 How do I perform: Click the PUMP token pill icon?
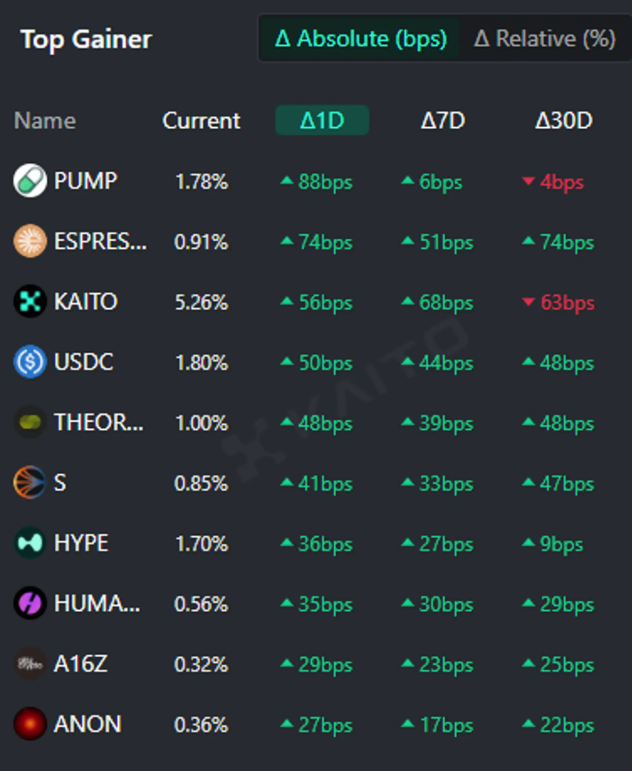click(30, 181)
